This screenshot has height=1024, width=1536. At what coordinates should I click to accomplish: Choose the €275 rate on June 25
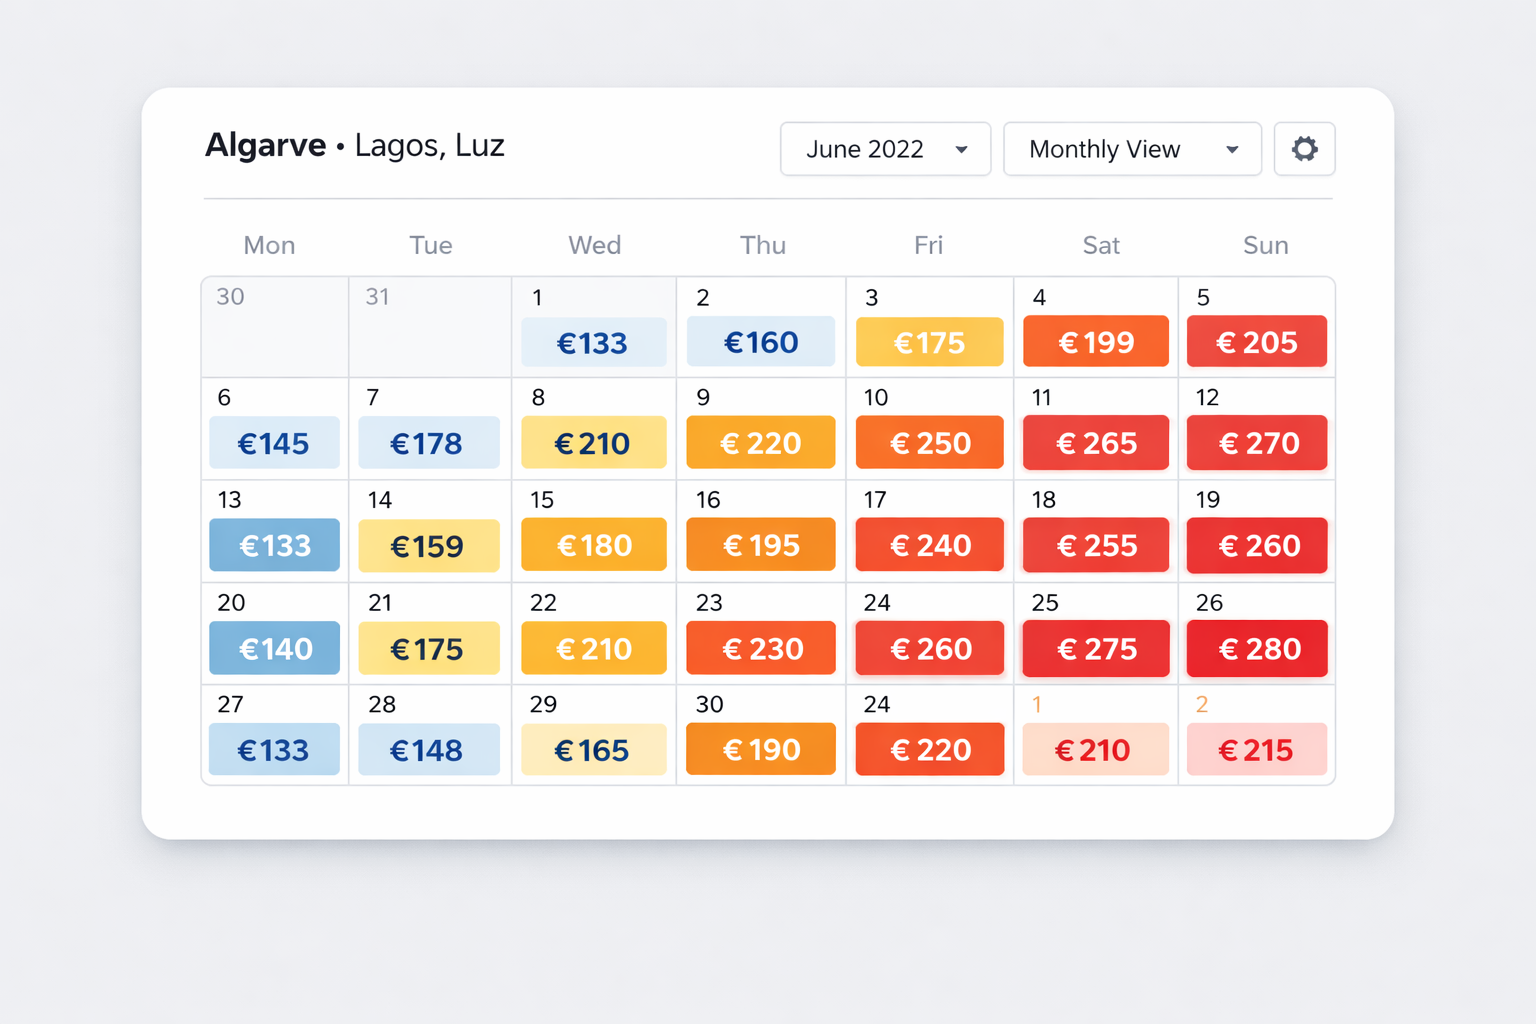(1096, 649)
